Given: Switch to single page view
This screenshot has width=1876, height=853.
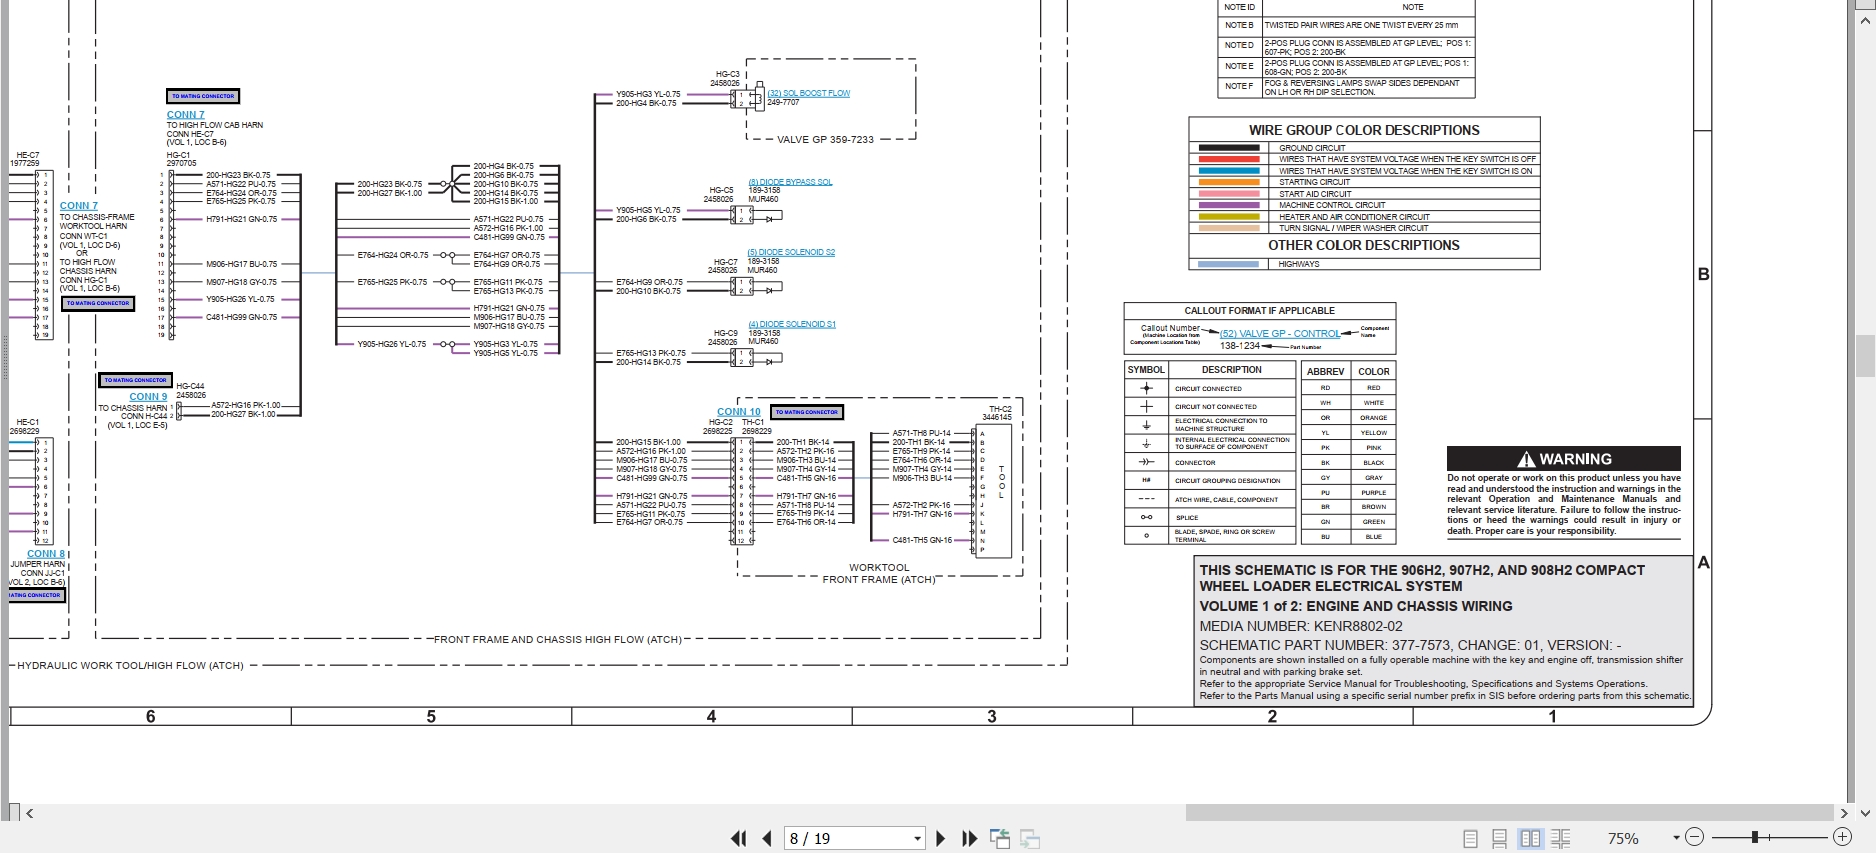Looking at the screenshot, I should (x=1470, y=839).
